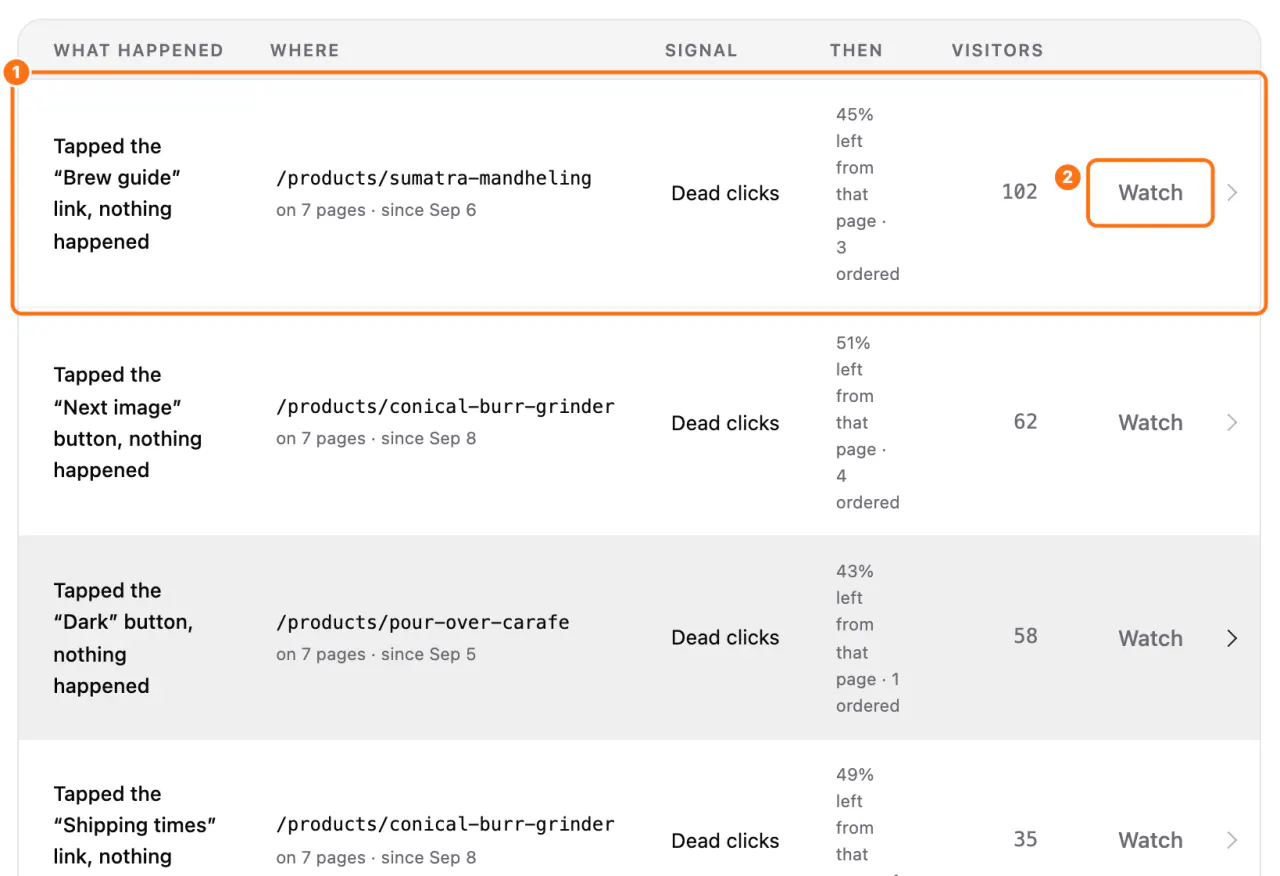The height and width of the screenshot is (876, 1280).
Task: Open chevron for the "Next image" row
Action: click(1232, 423)
